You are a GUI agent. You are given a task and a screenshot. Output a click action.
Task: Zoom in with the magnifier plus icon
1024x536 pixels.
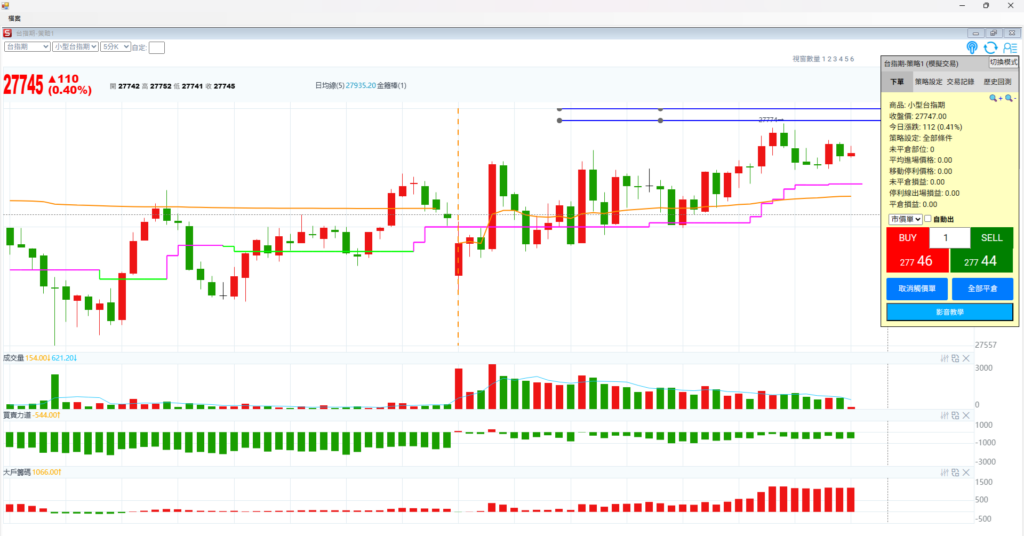pos(995,98)
